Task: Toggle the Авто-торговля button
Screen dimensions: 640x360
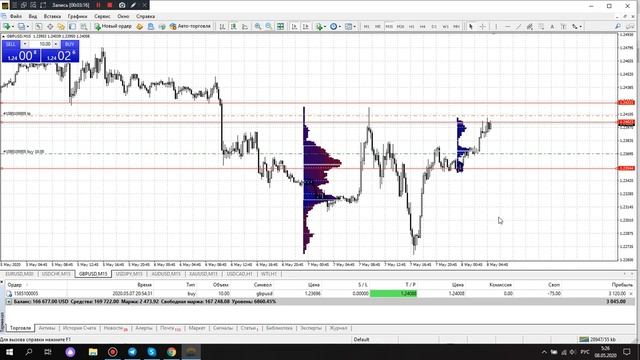Action: click(190, 27)
